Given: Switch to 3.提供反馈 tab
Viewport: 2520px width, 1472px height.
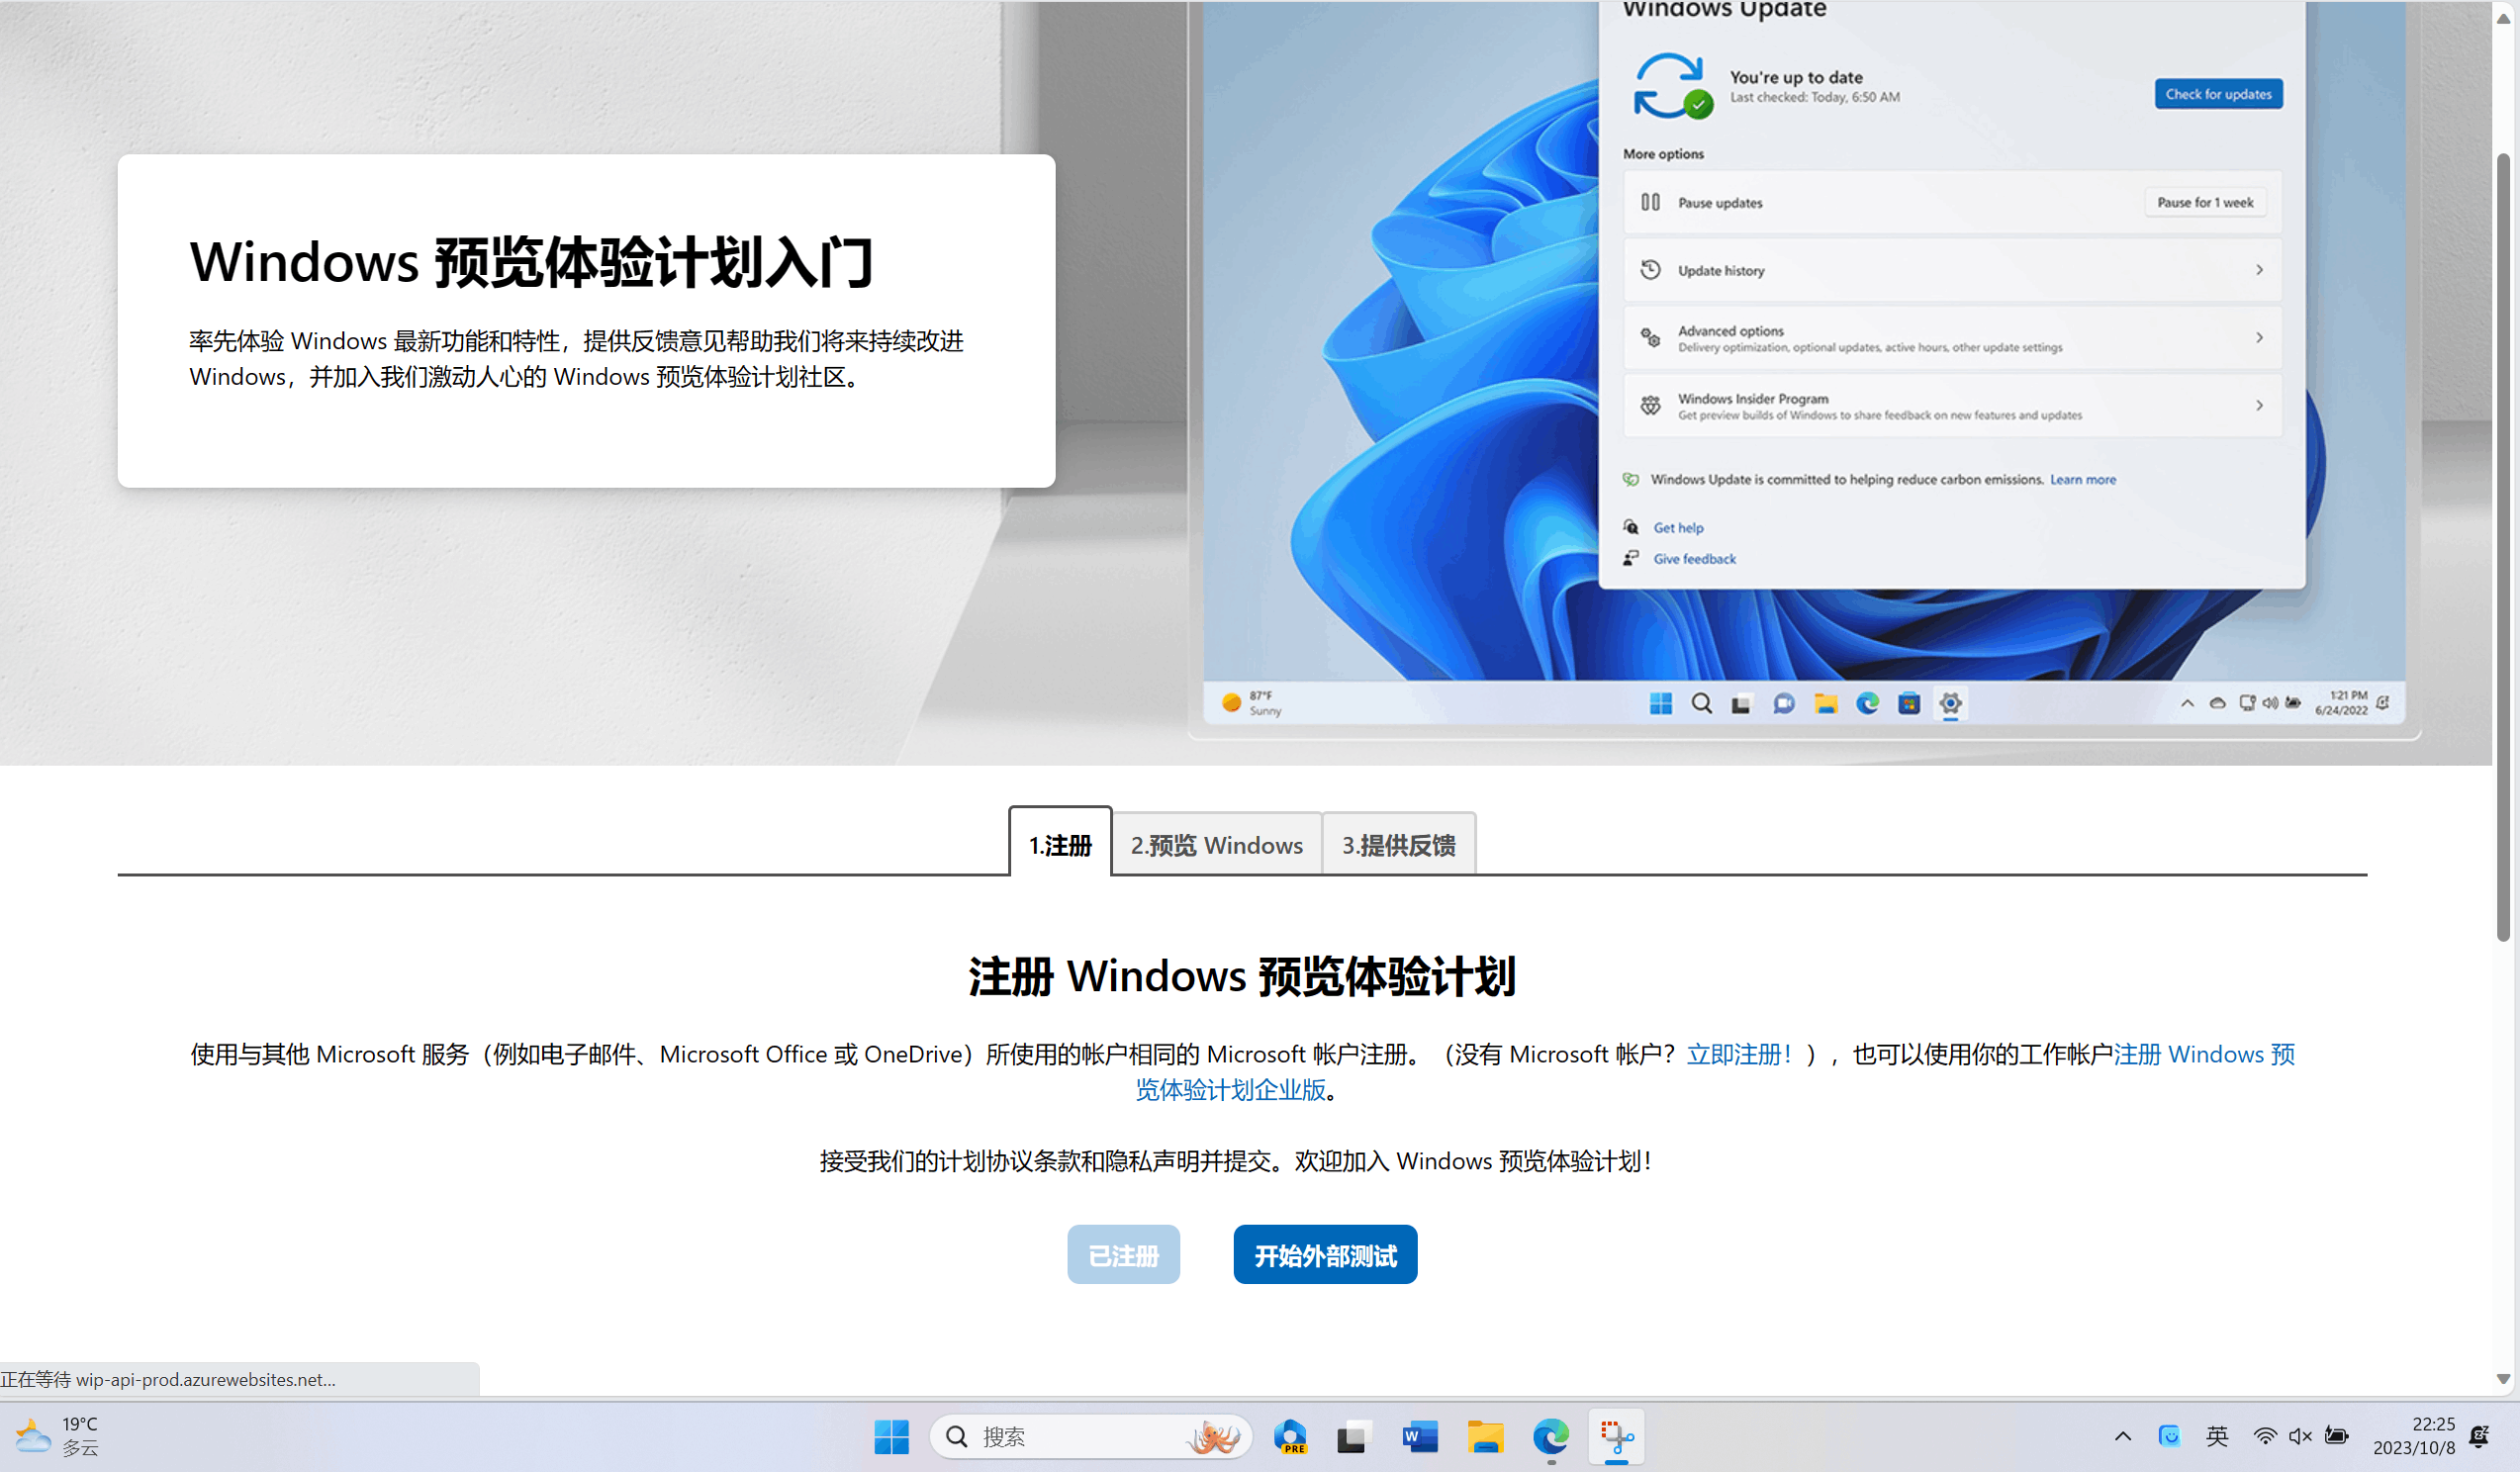Looking at the screenshot, I should pos(1398,845).
